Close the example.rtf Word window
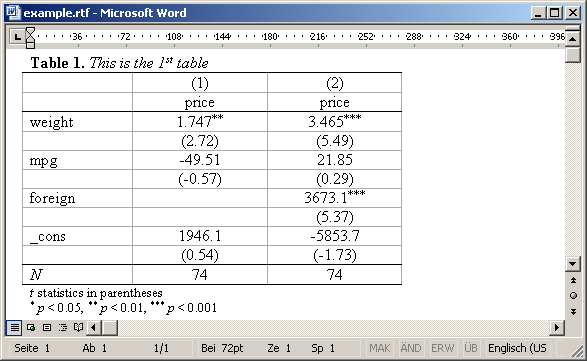The height and width of the screenshot is (361, 587). (x=573, y=13)
